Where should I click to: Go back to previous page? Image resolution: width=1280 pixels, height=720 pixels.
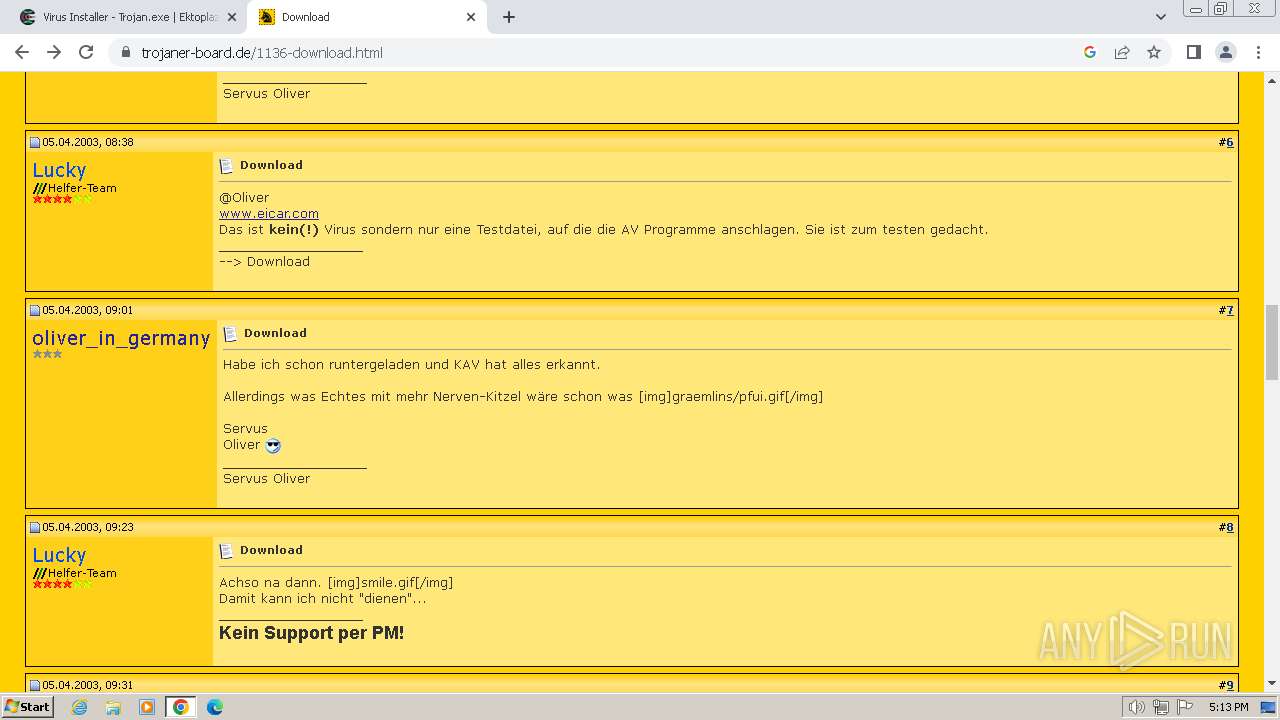[22, 52]
